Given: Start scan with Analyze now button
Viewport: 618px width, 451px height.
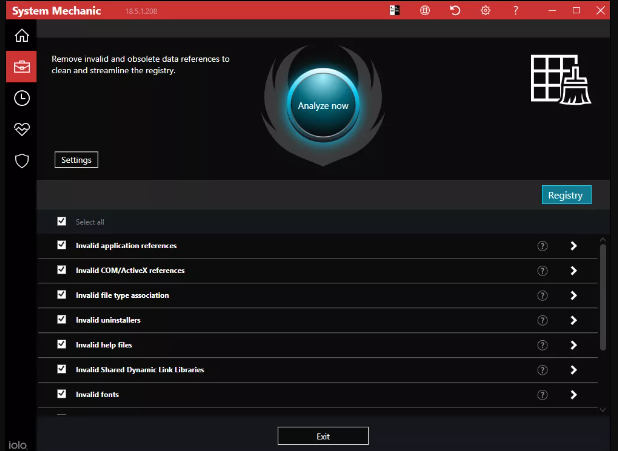Looking at the screenshot, I should coord(323,105).
